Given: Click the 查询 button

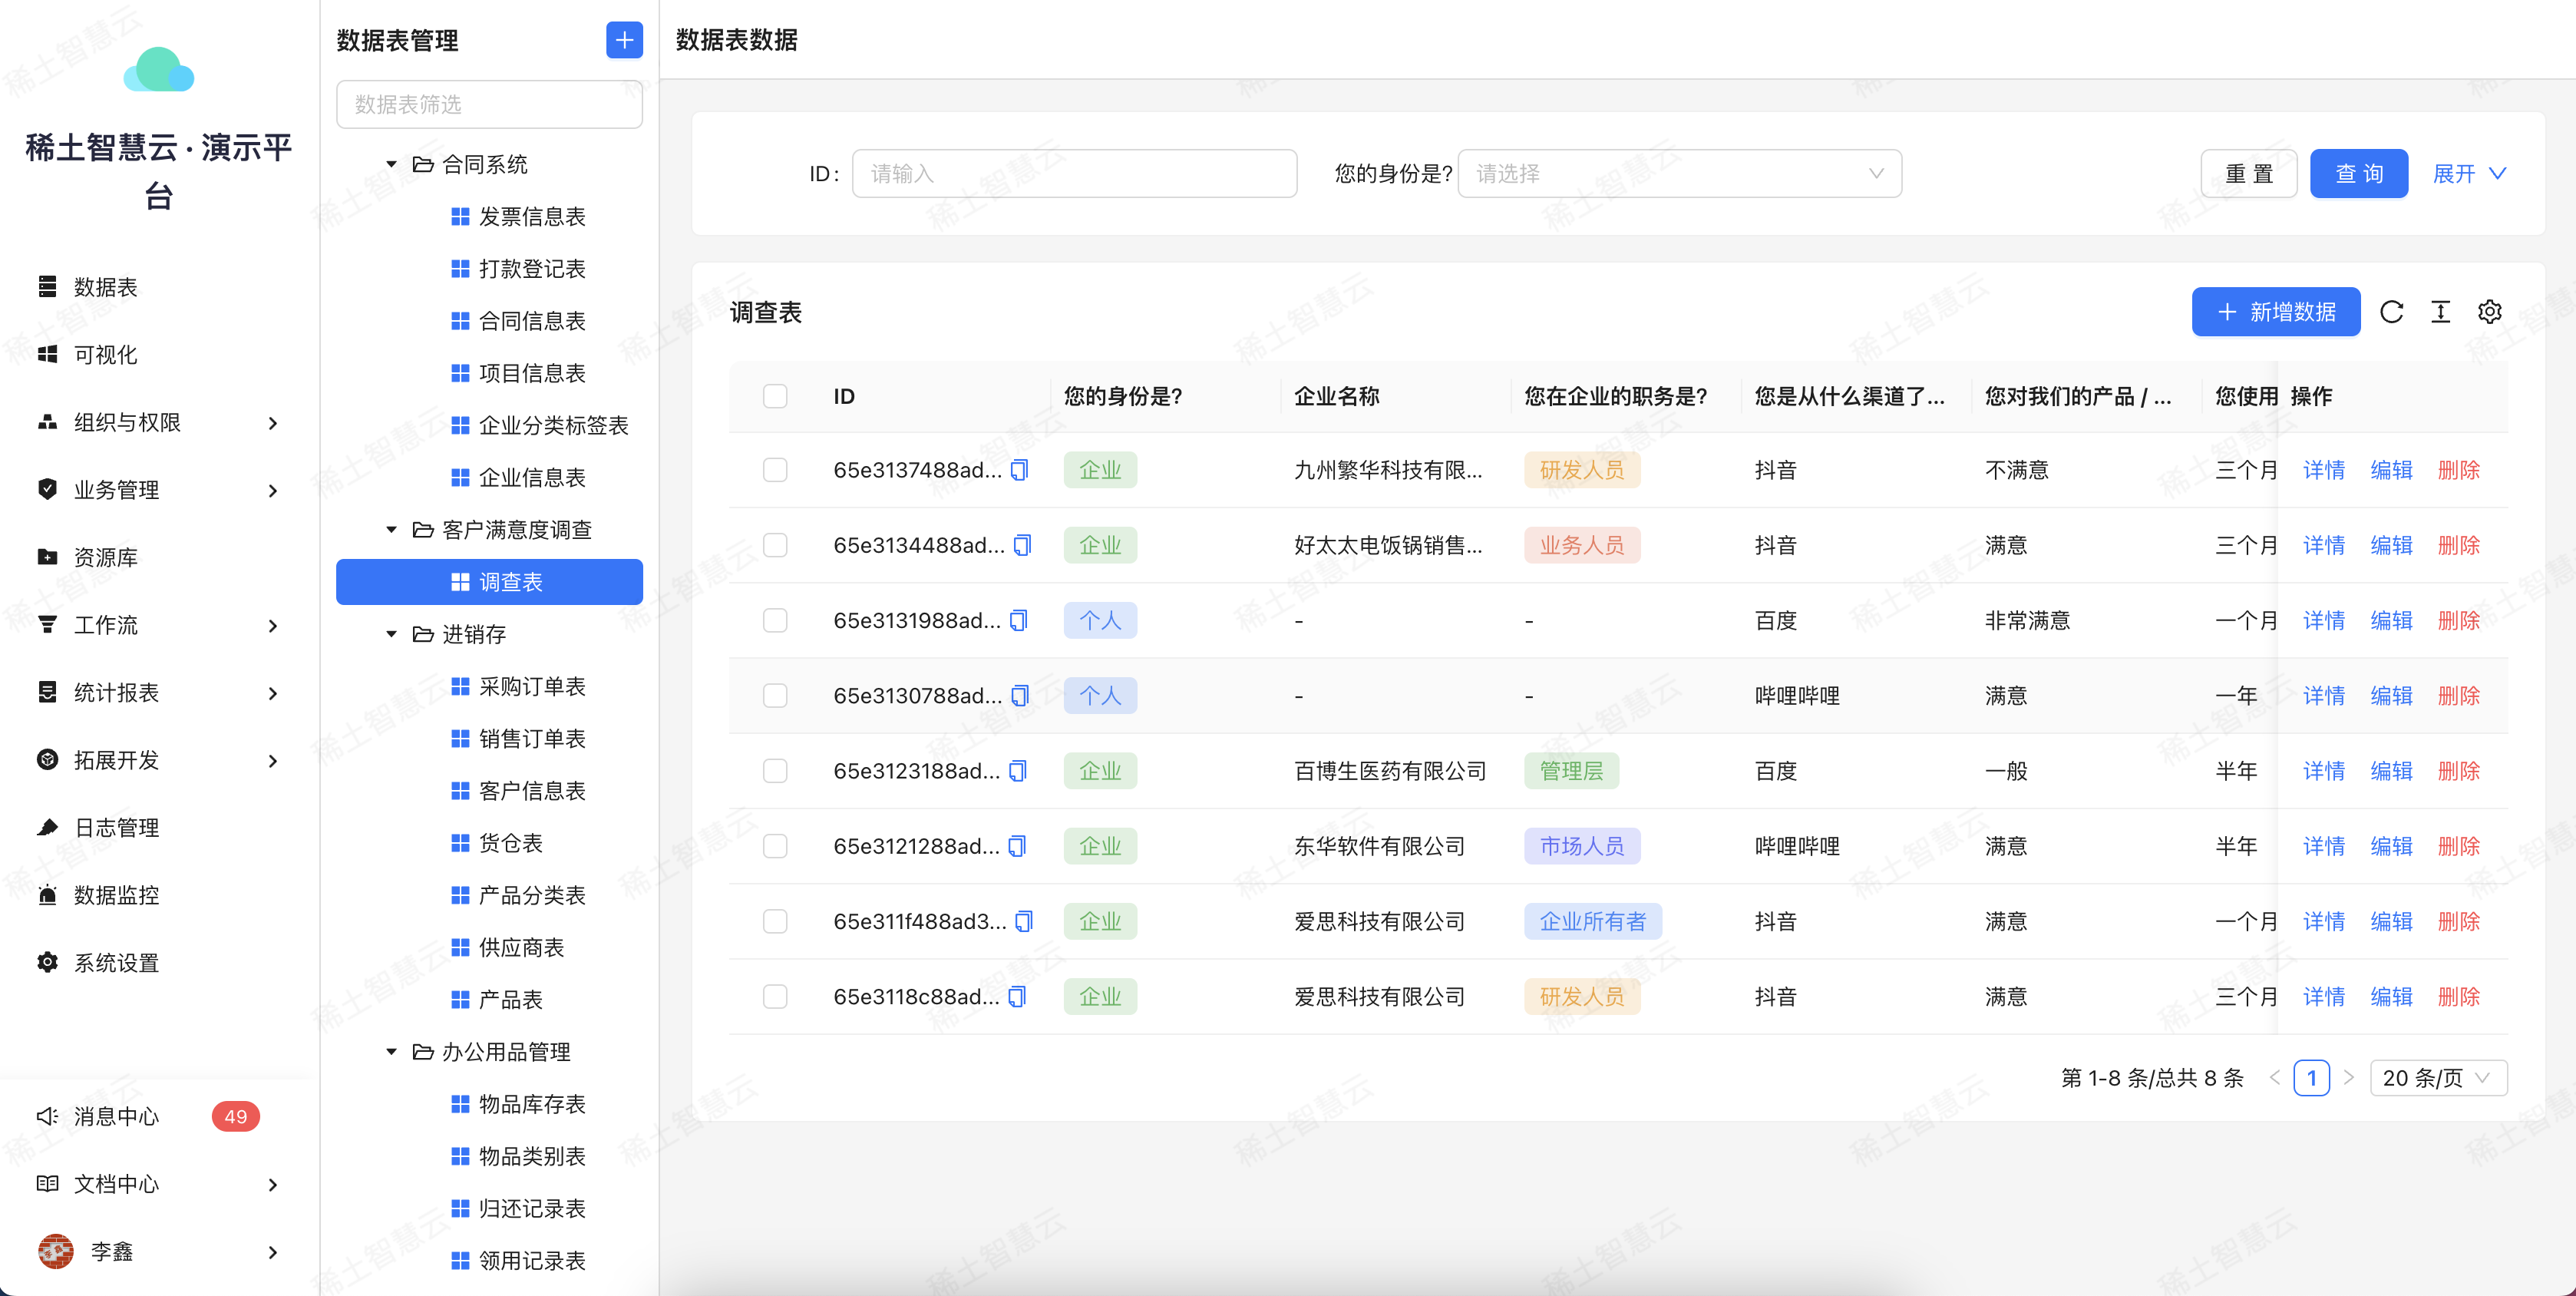Looking at the screenshot, I should point(2358,174).
